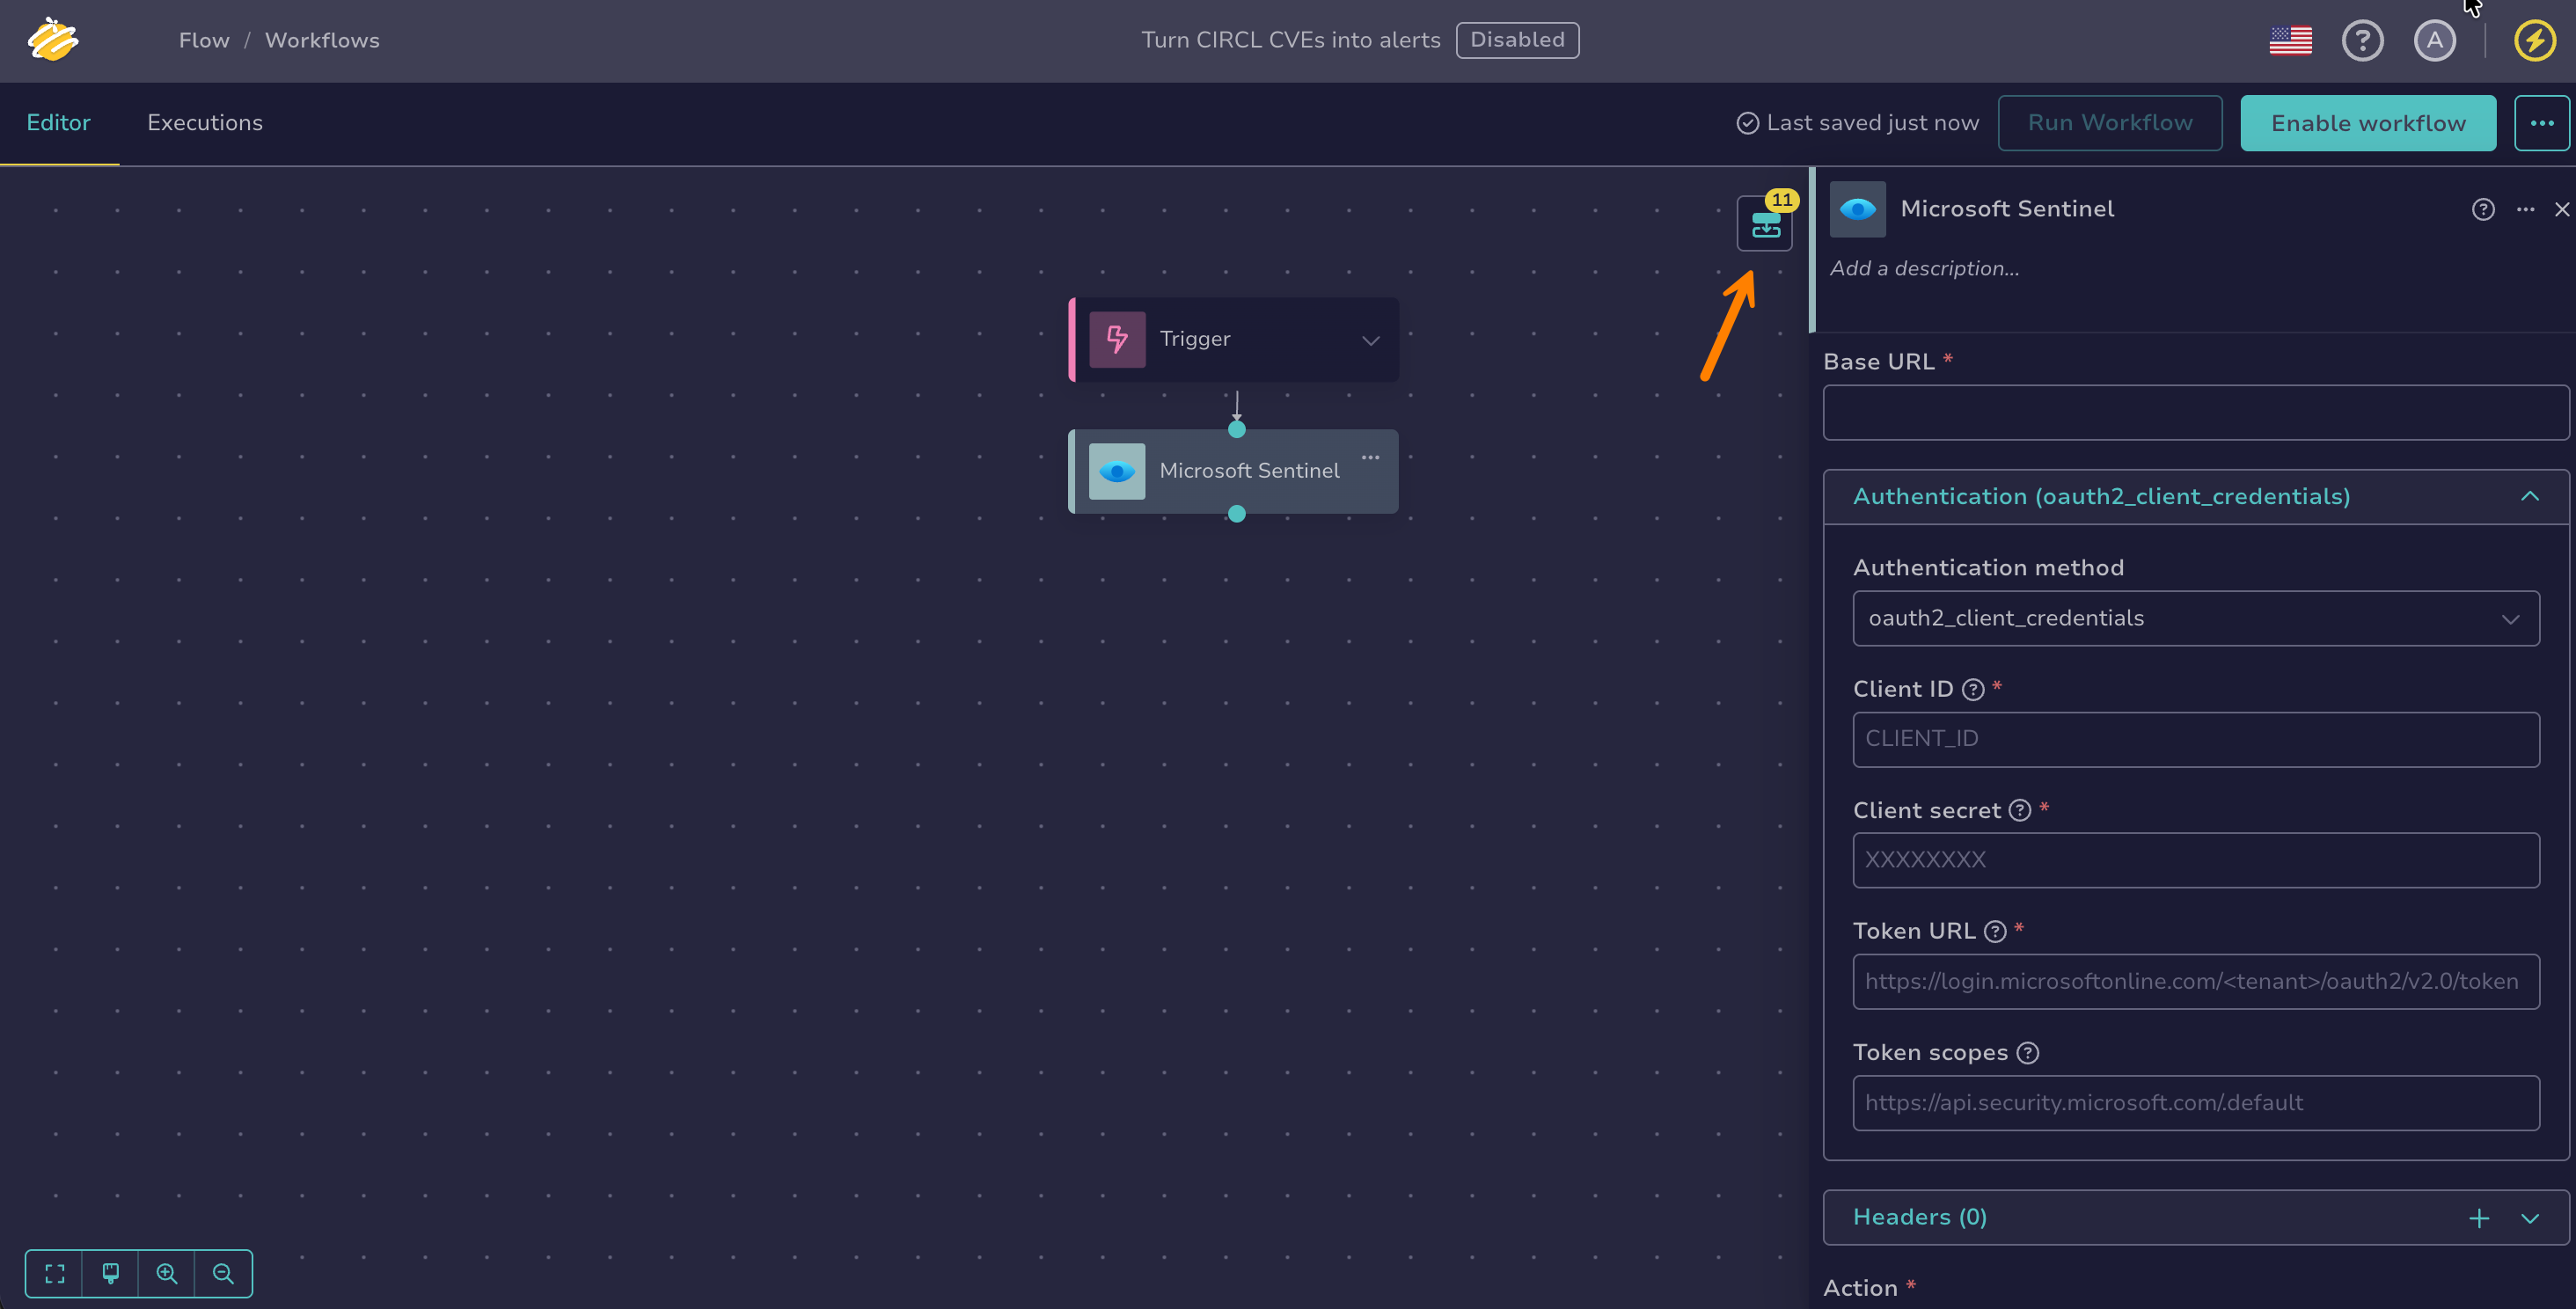The image size is (2576, 1309).
Task: Add a header with the plus icon
Action: tap(2479, 1218)
